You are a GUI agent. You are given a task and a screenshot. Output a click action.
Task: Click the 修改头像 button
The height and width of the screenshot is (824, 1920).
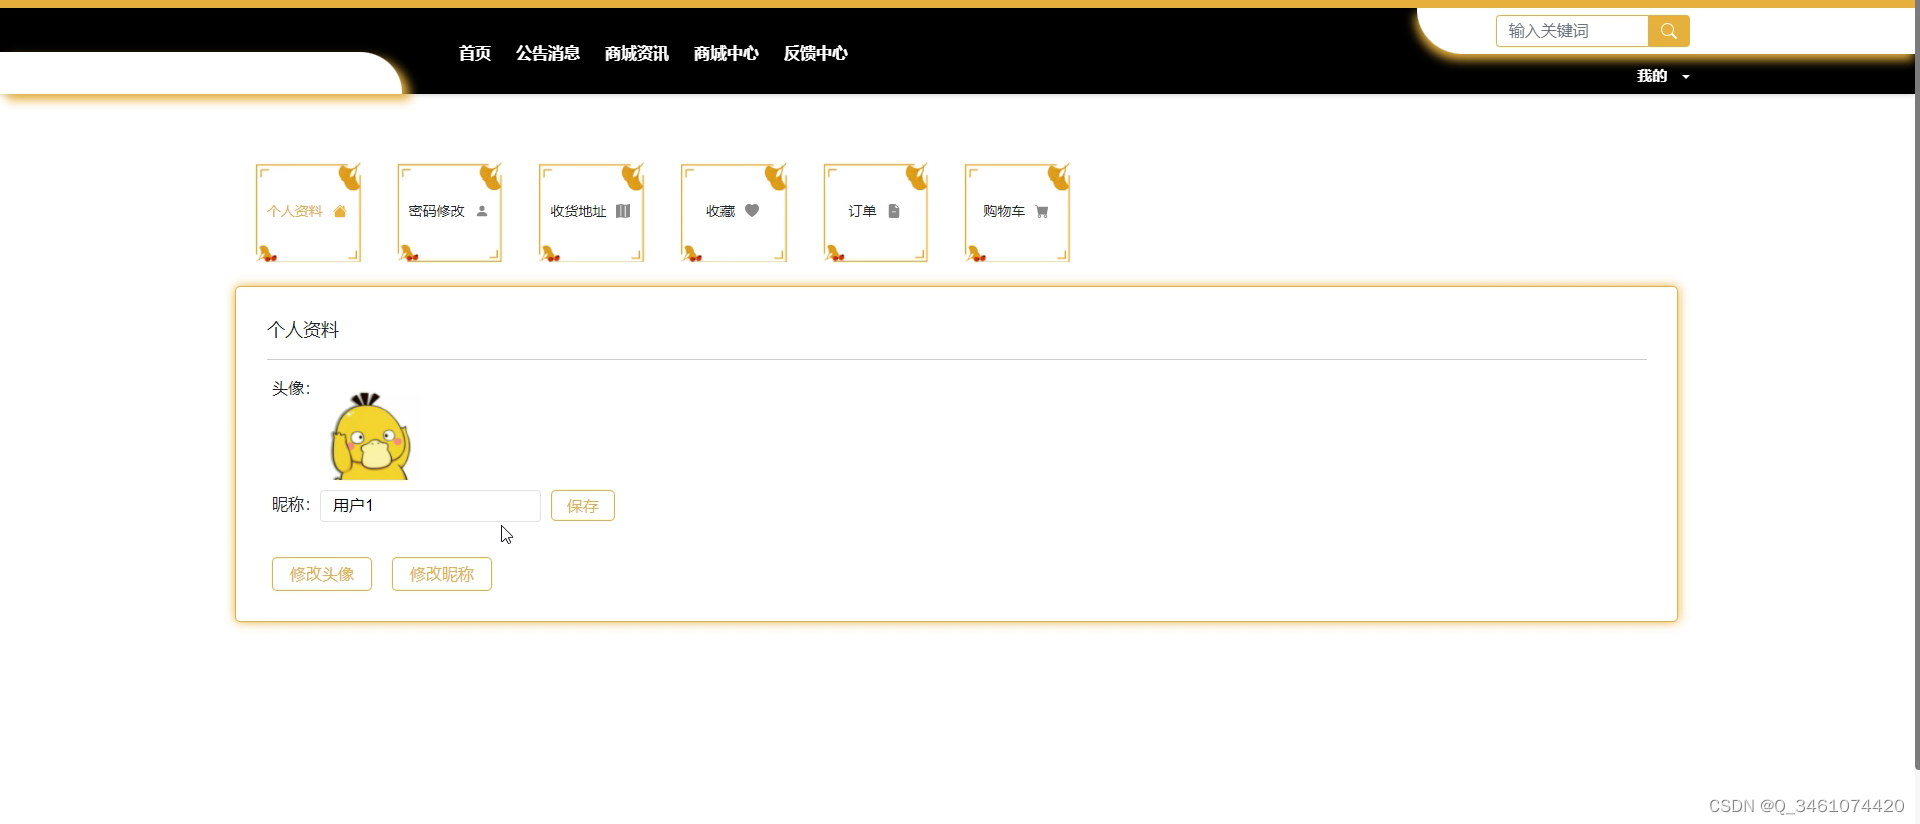pos(322,574)
